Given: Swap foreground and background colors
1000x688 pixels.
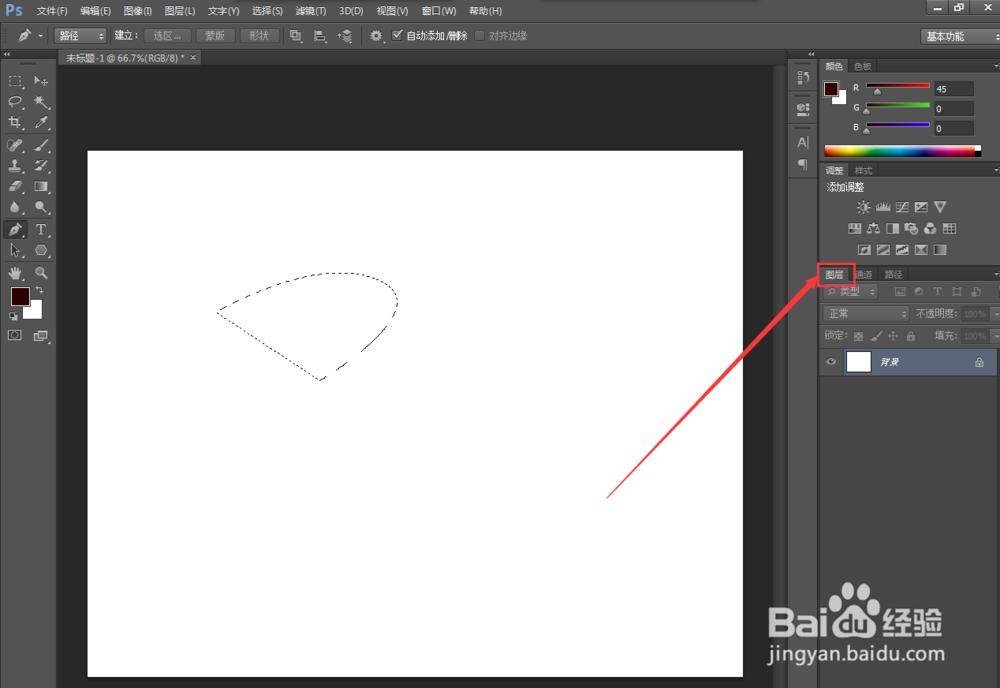Looking at the screenshot, I should (x=40, y=290).
